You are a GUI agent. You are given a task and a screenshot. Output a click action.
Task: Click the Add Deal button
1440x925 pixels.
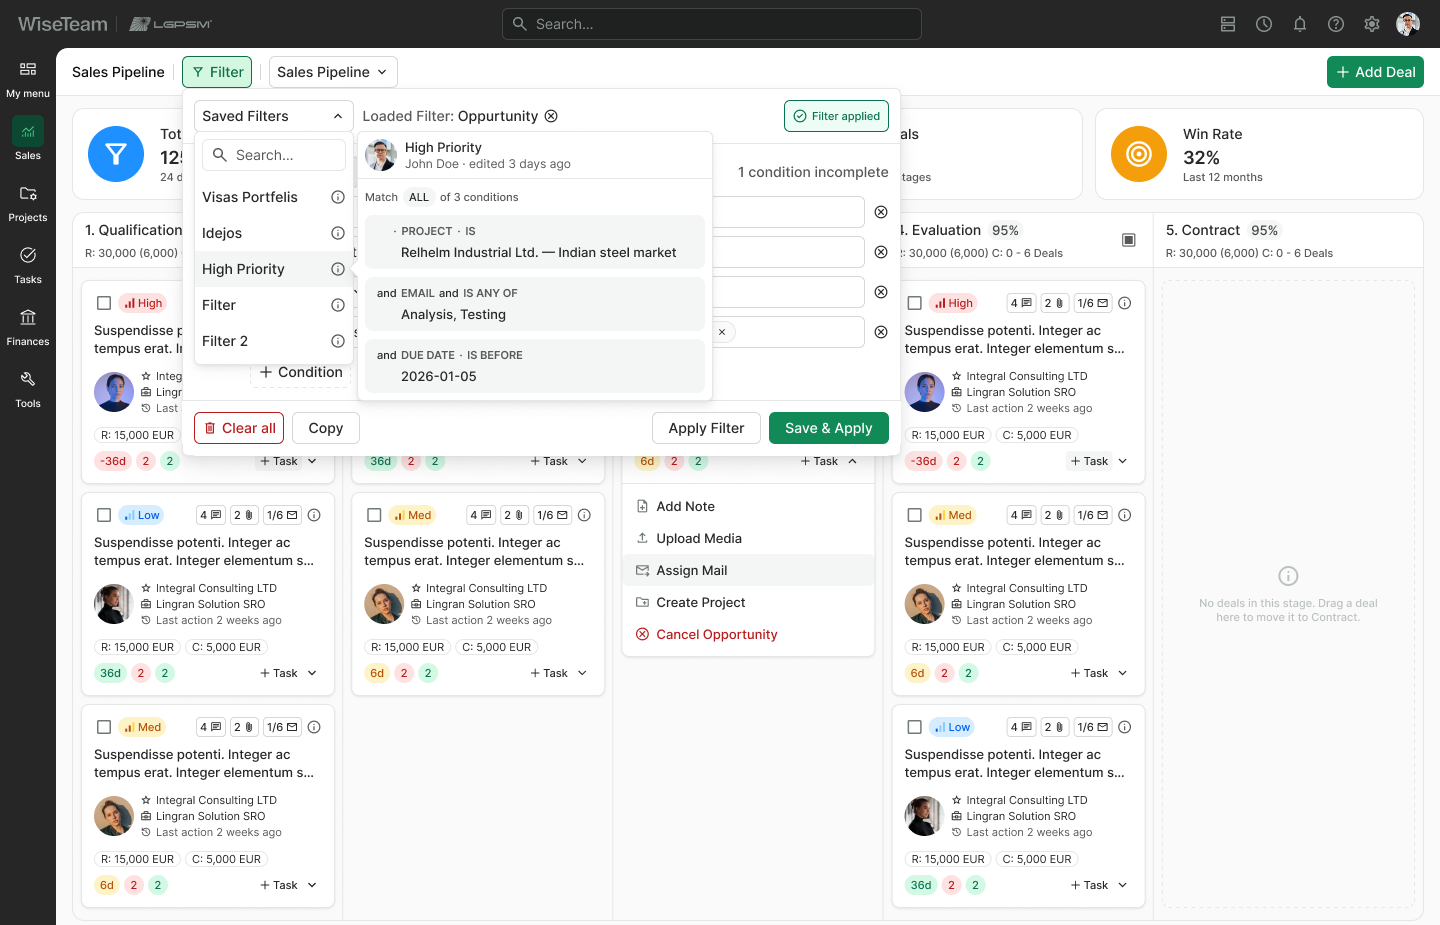click(x=1375, y=72)
